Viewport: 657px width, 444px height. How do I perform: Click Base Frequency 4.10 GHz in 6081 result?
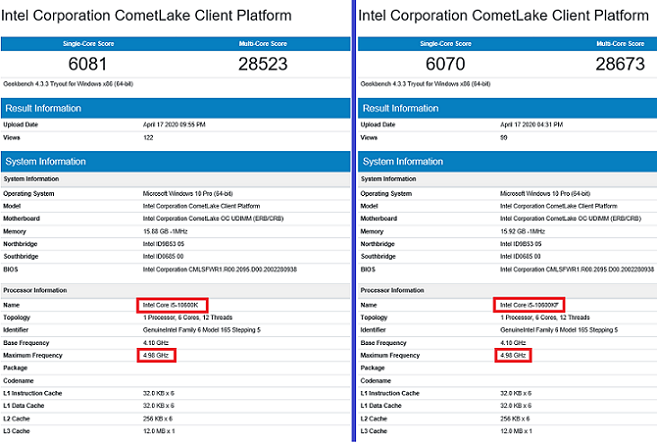155,343
